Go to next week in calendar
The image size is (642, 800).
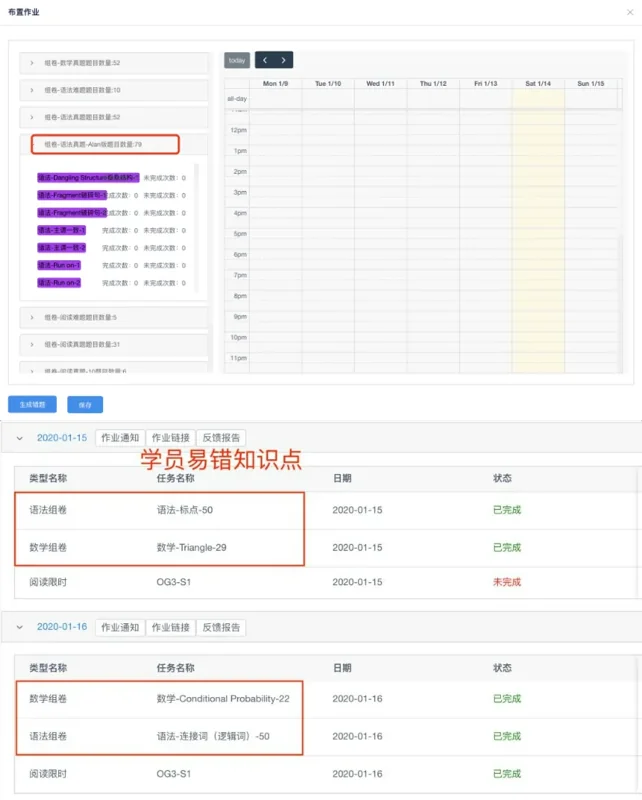284,60
